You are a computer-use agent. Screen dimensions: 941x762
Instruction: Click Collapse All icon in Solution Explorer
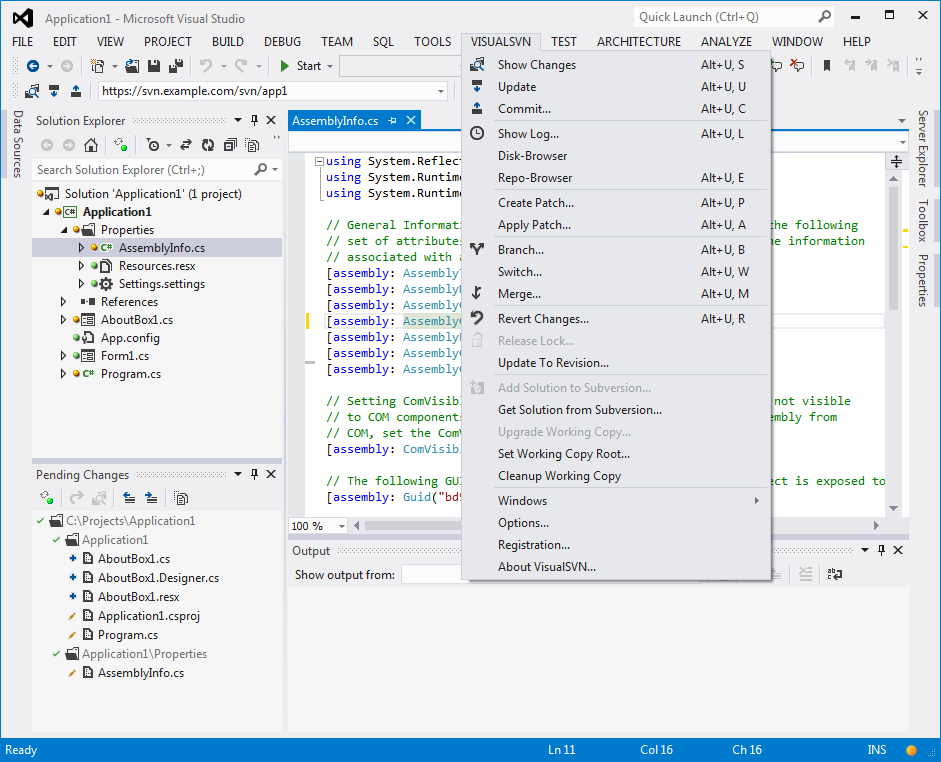tap(228, 145)
